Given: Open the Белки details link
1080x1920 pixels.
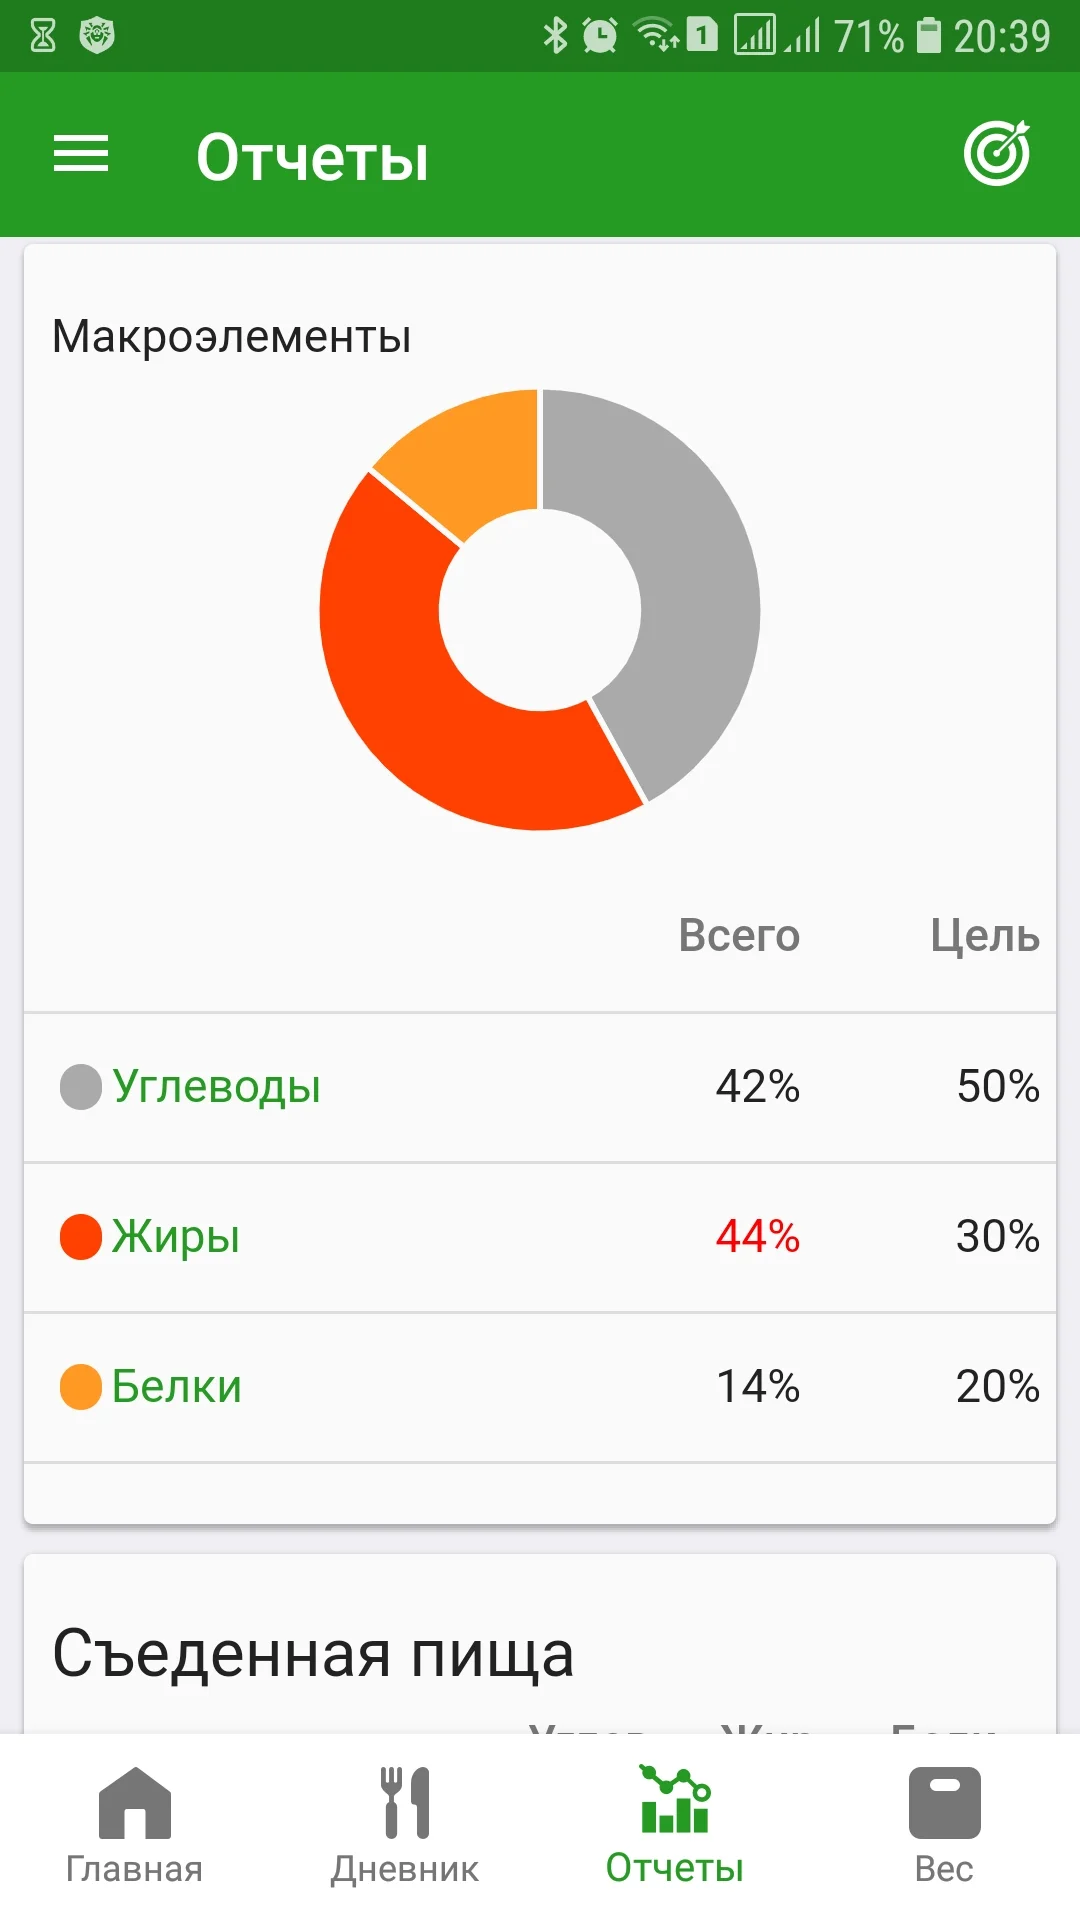Looking at the screenshot, I should tap(176, 1387).
